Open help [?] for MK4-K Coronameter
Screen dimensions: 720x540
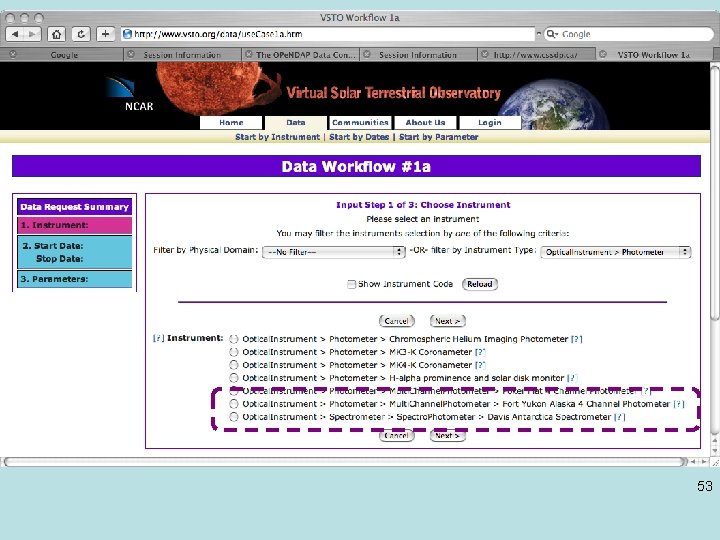480,365
